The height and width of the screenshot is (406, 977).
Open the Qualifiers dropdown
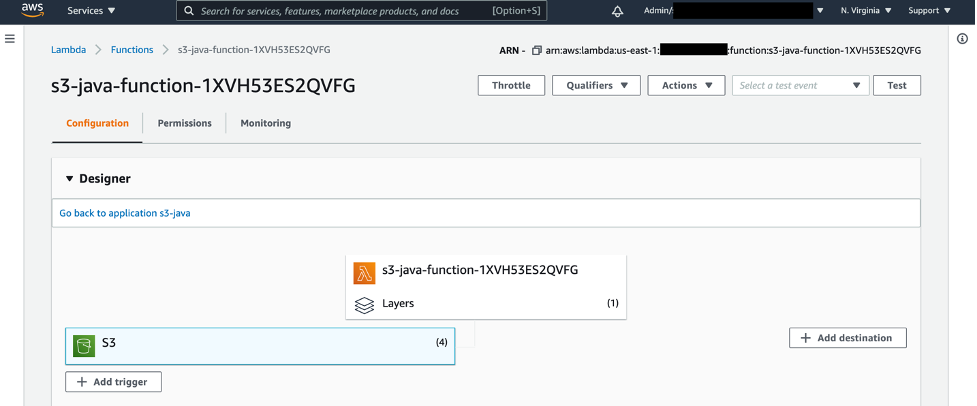596,85
